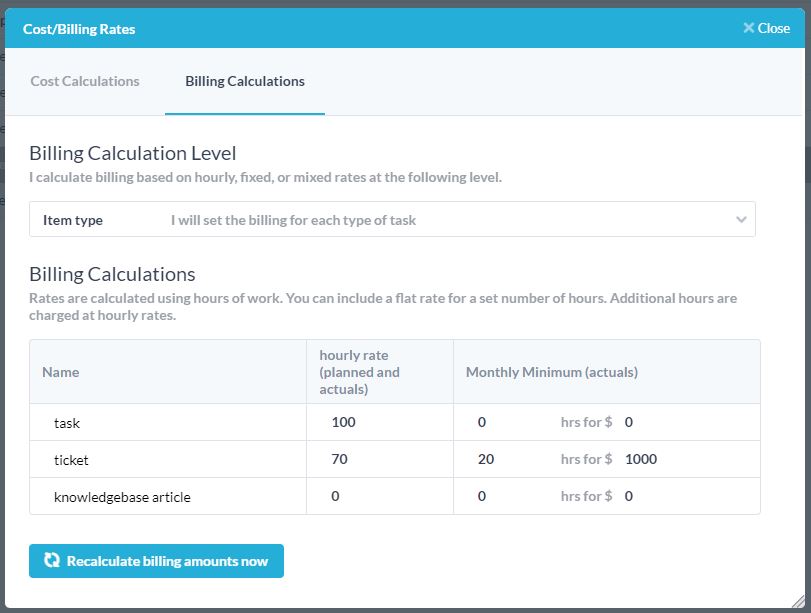Click the dropdown chevron arrow for Item type
811x613 pixels.
pos(741,220)
